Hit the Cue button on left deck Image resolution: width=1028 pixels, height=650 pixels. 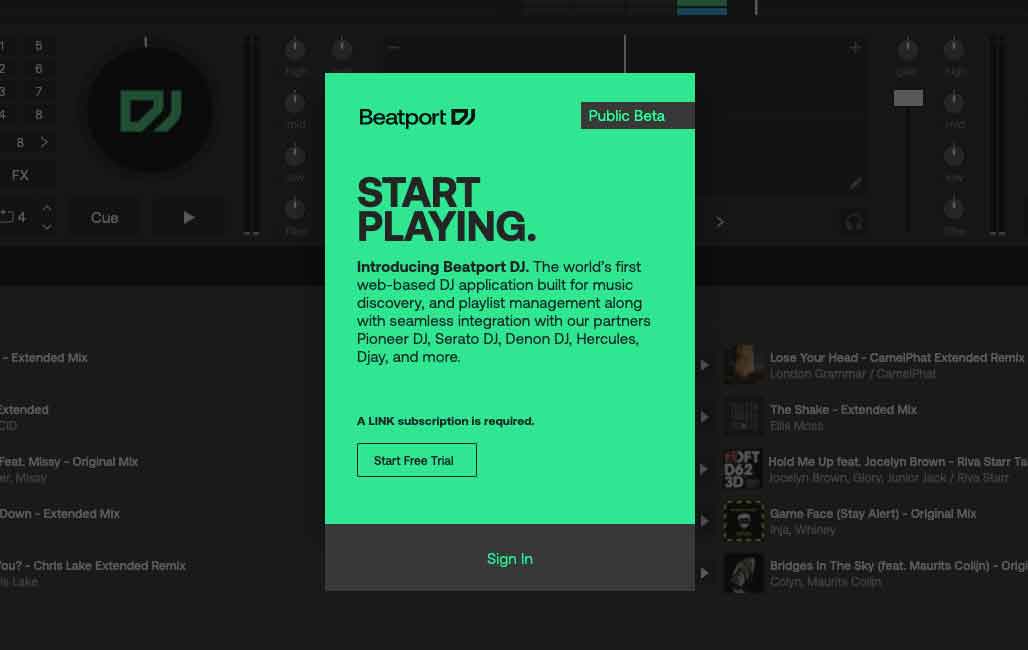pos(104,218)
